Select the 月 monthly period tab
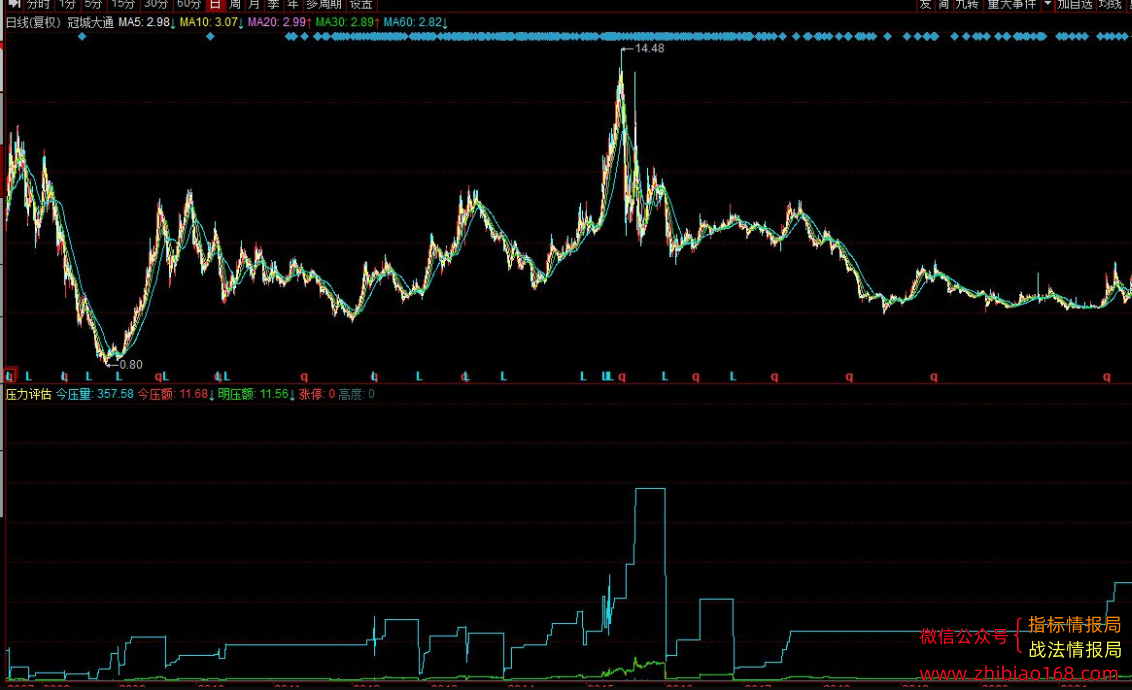This screenshot has height=690, width=1132. 254,4
